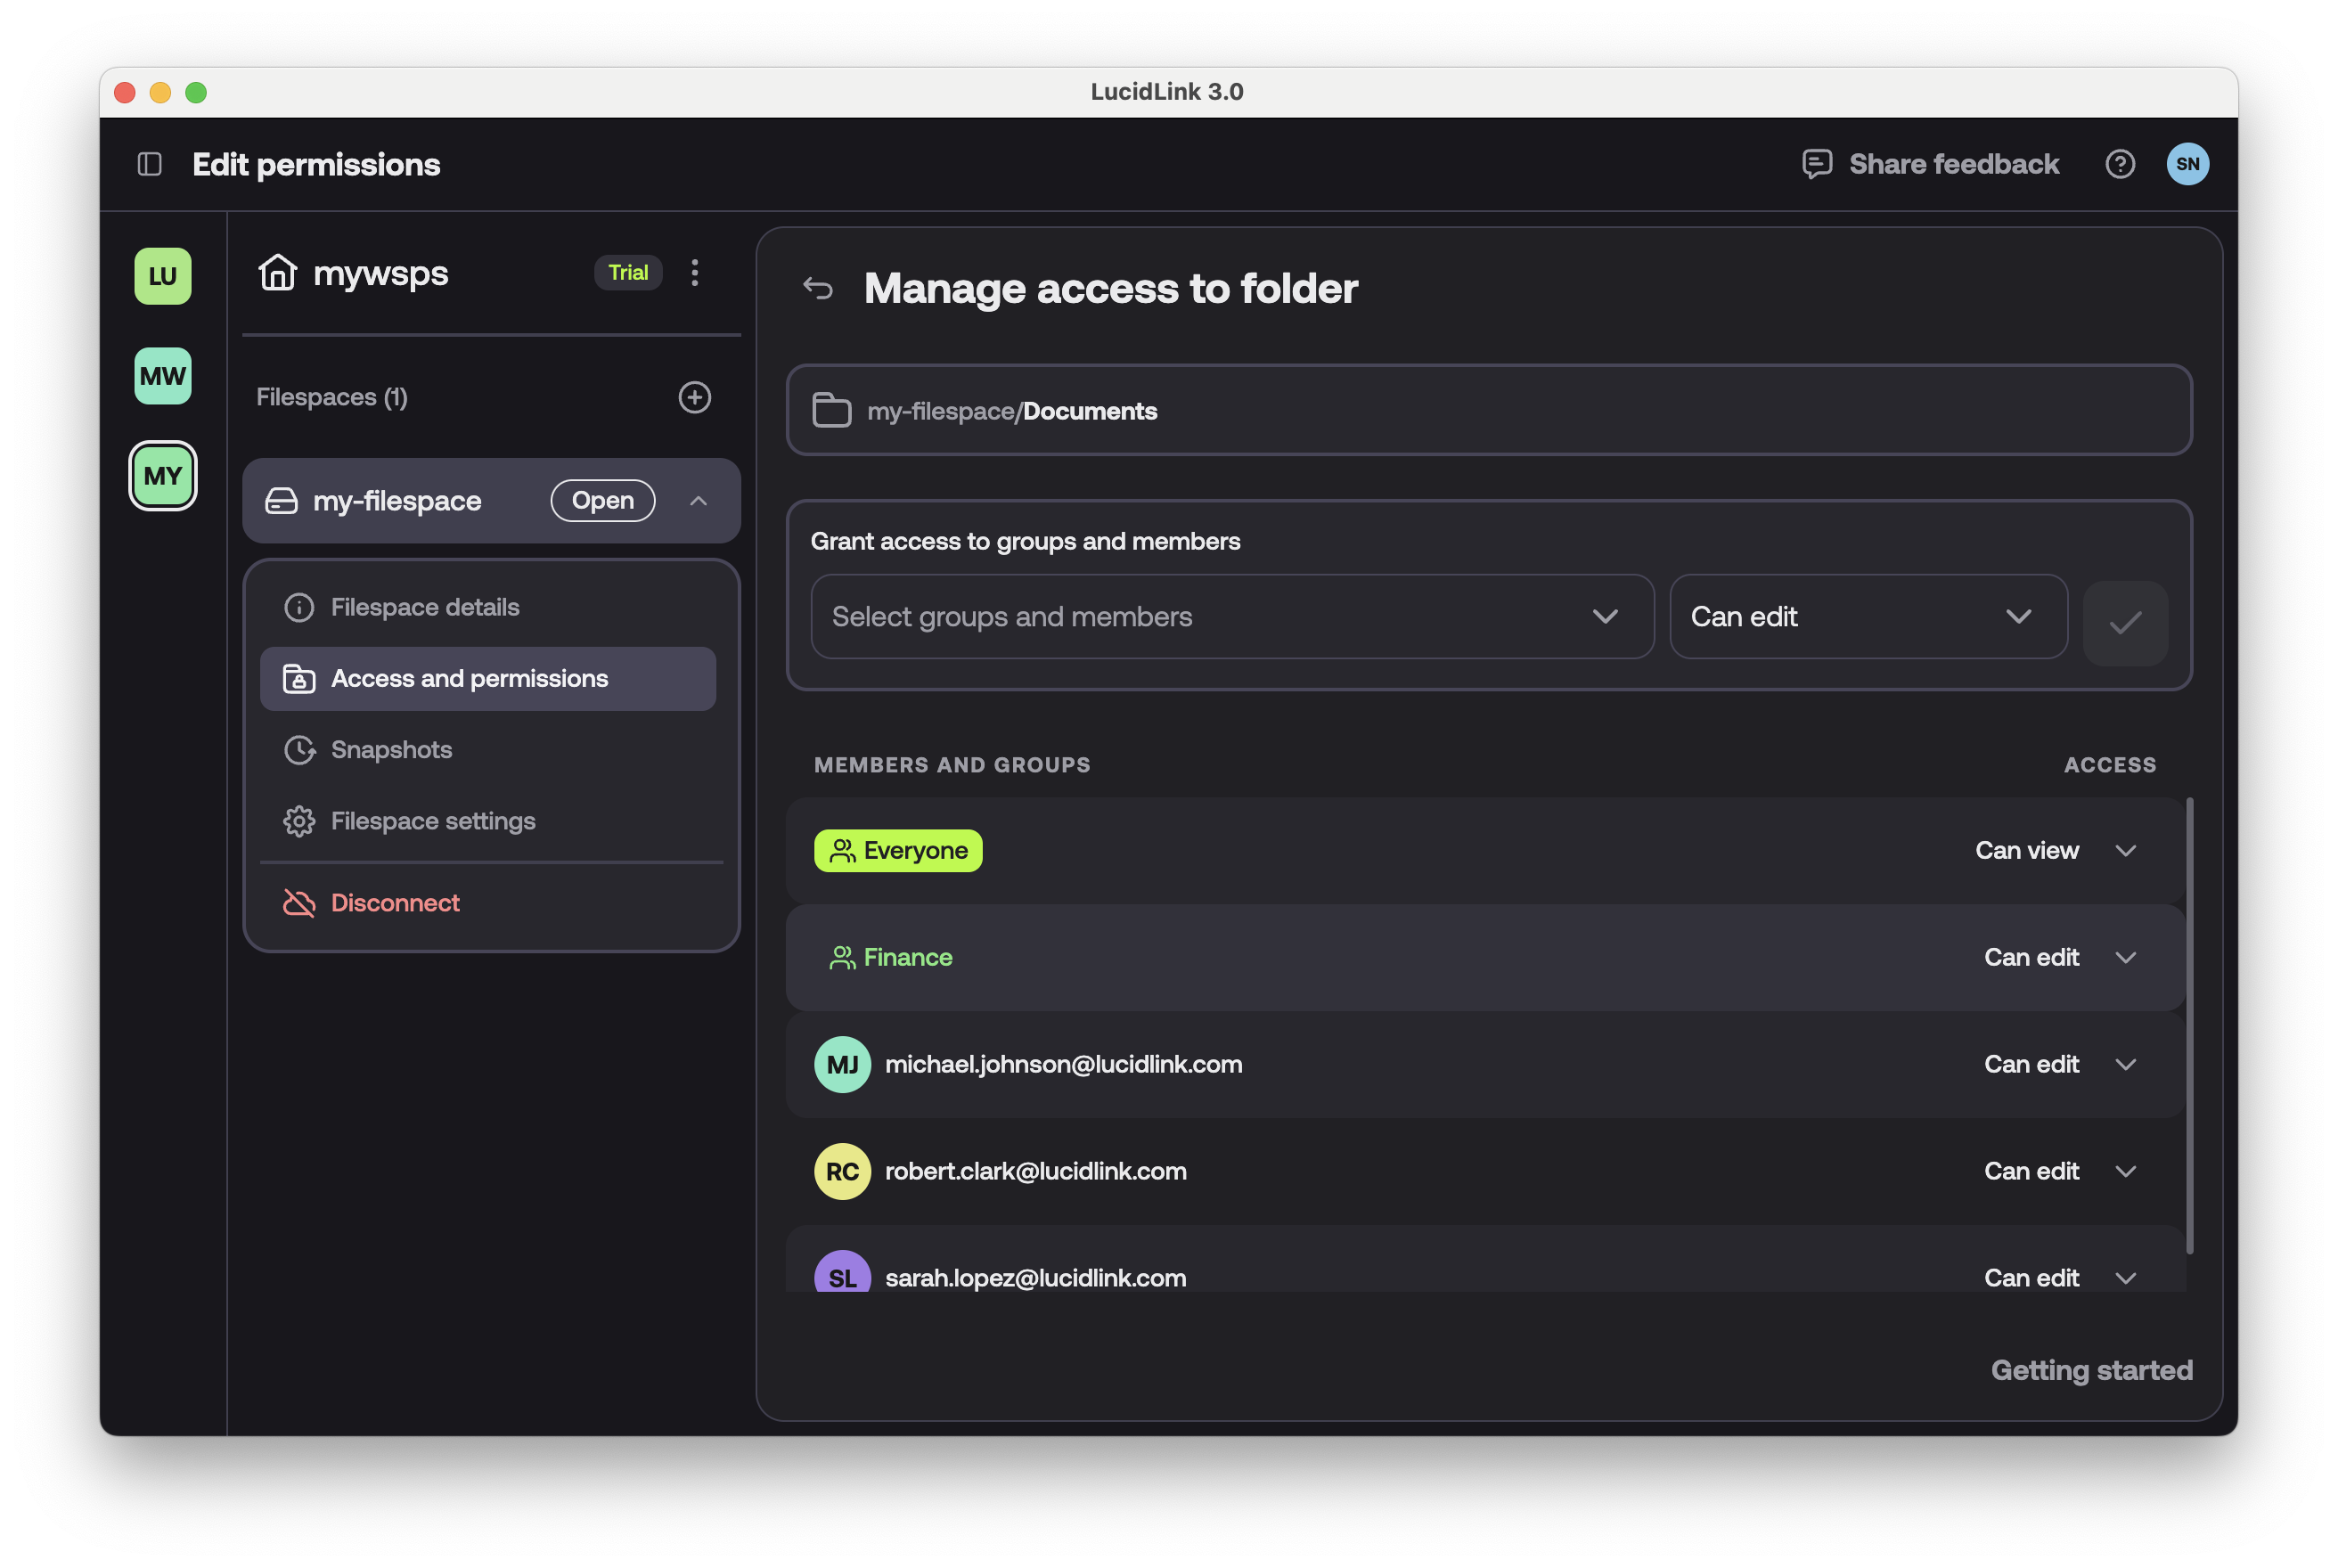This screenshot has height=1568, width=2338.
Task: Open Snapshots menu item
Action: 488,750
